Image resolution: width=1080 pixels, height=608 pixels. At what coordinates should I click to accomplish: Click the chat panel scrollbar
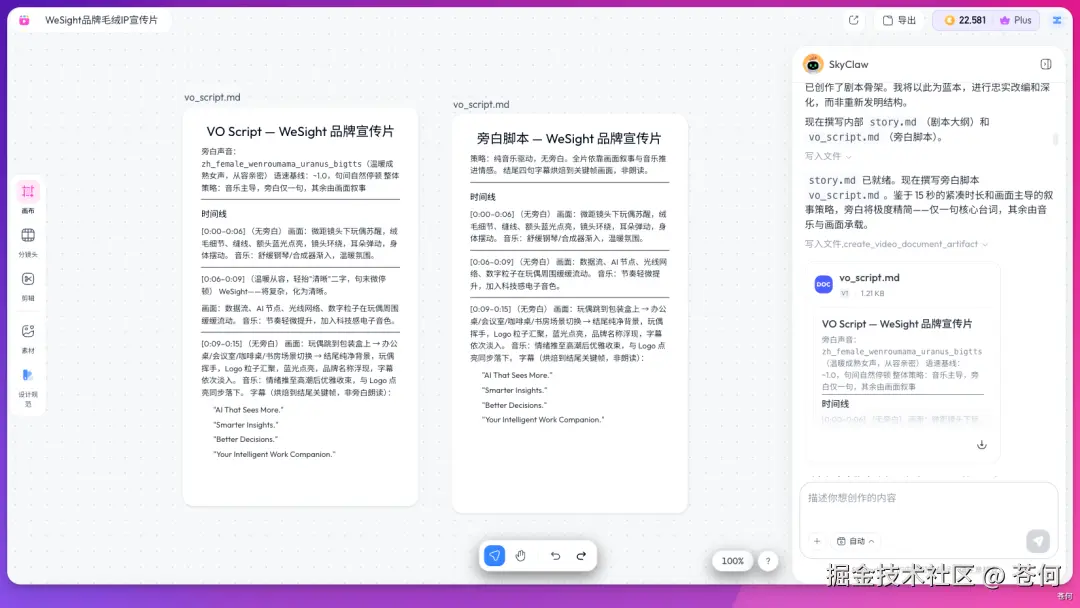[x=1055, y=139]
